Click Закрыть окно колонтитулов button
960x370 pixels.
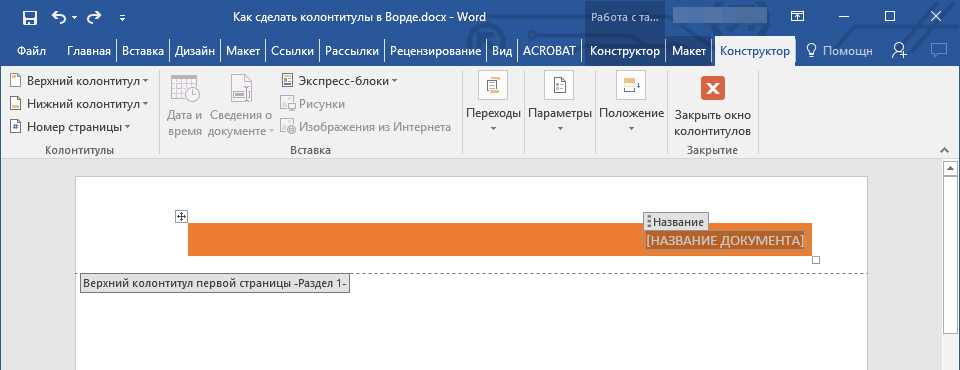[x=713, y=106]
